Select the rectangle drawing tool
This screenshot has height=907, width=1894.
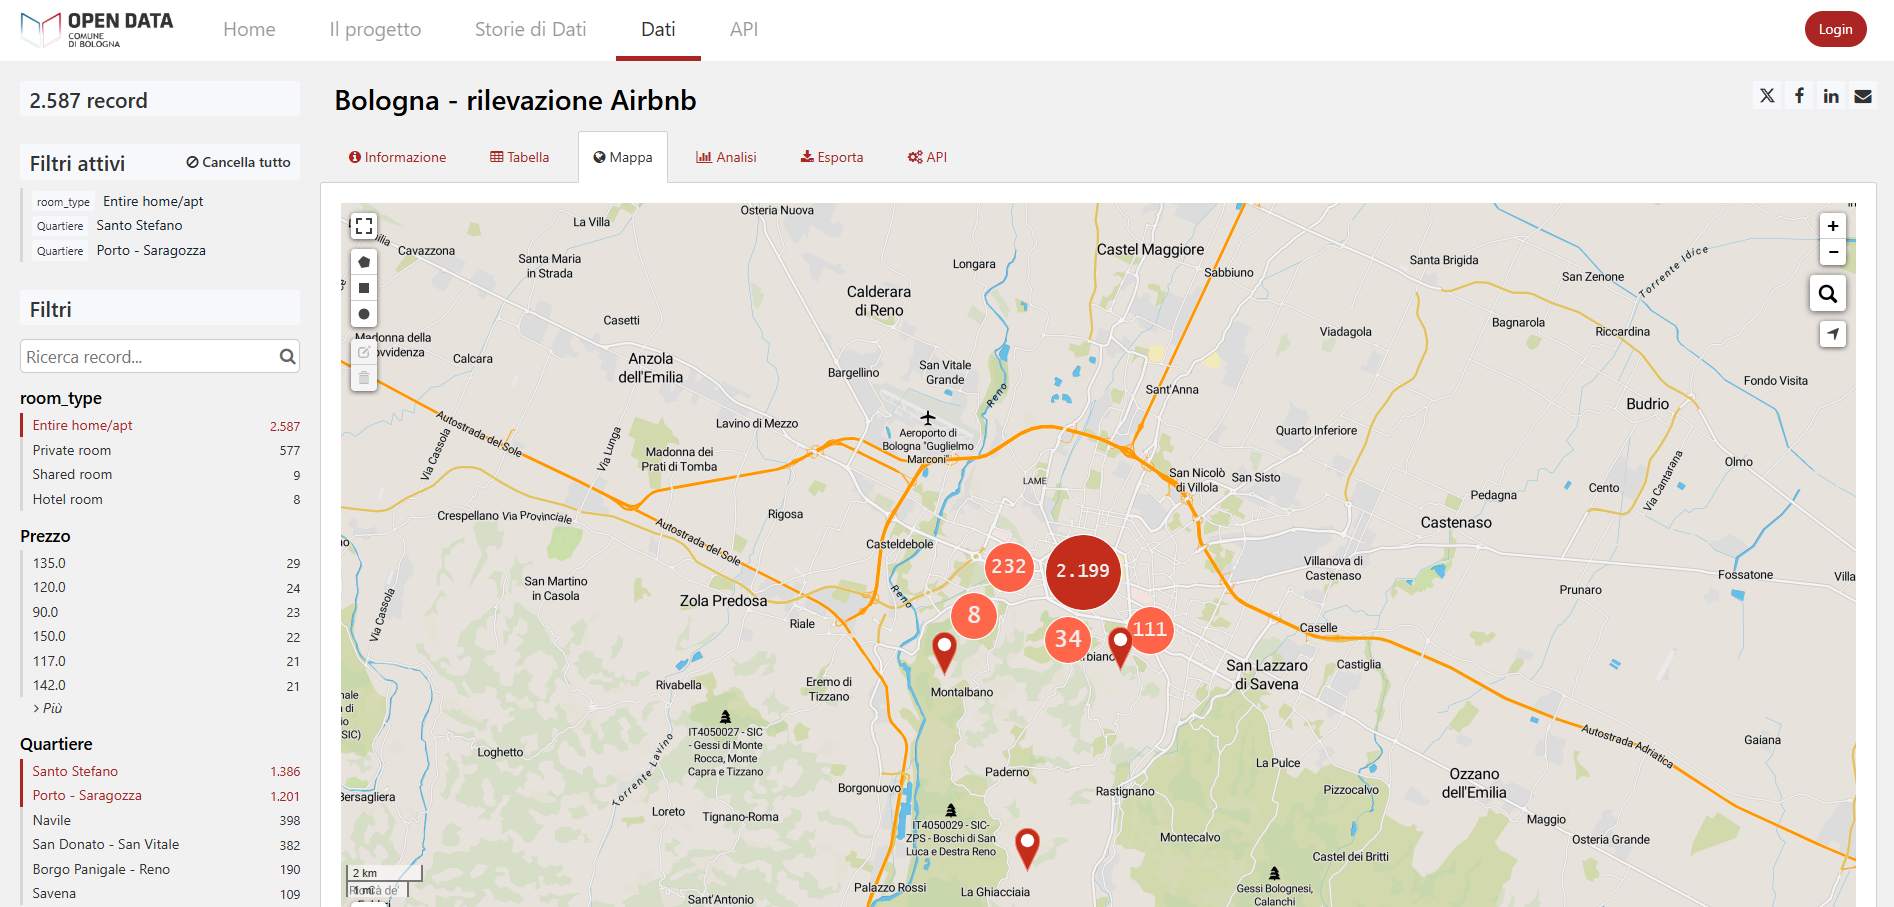point(364,288)
